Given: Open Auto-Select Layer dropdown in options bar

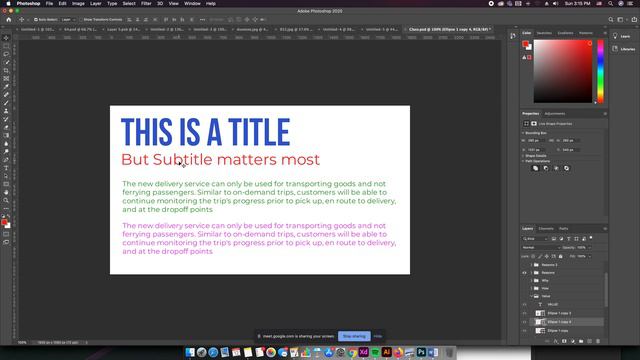Looking at the screenshot, I should point(68,20).
